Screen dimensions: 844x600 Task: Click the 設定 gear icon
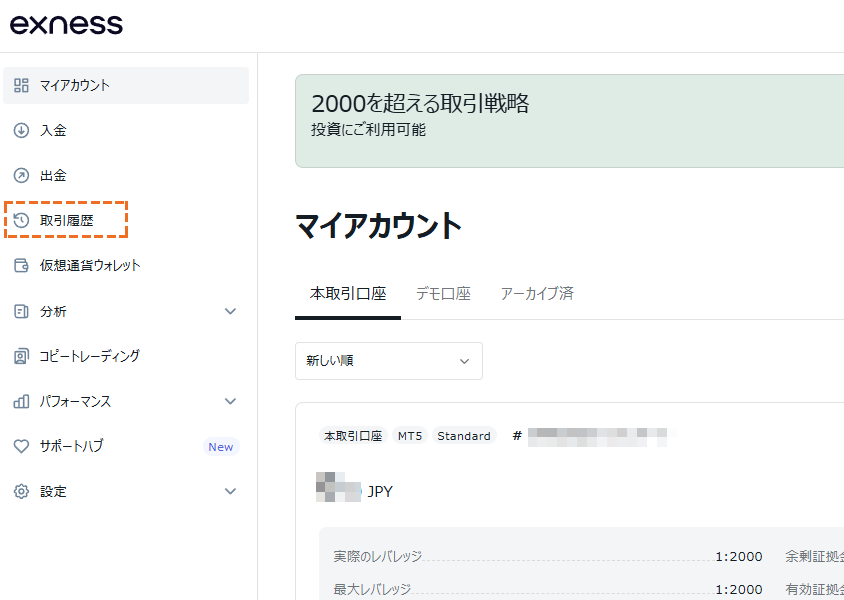click(x=21, y=491)
